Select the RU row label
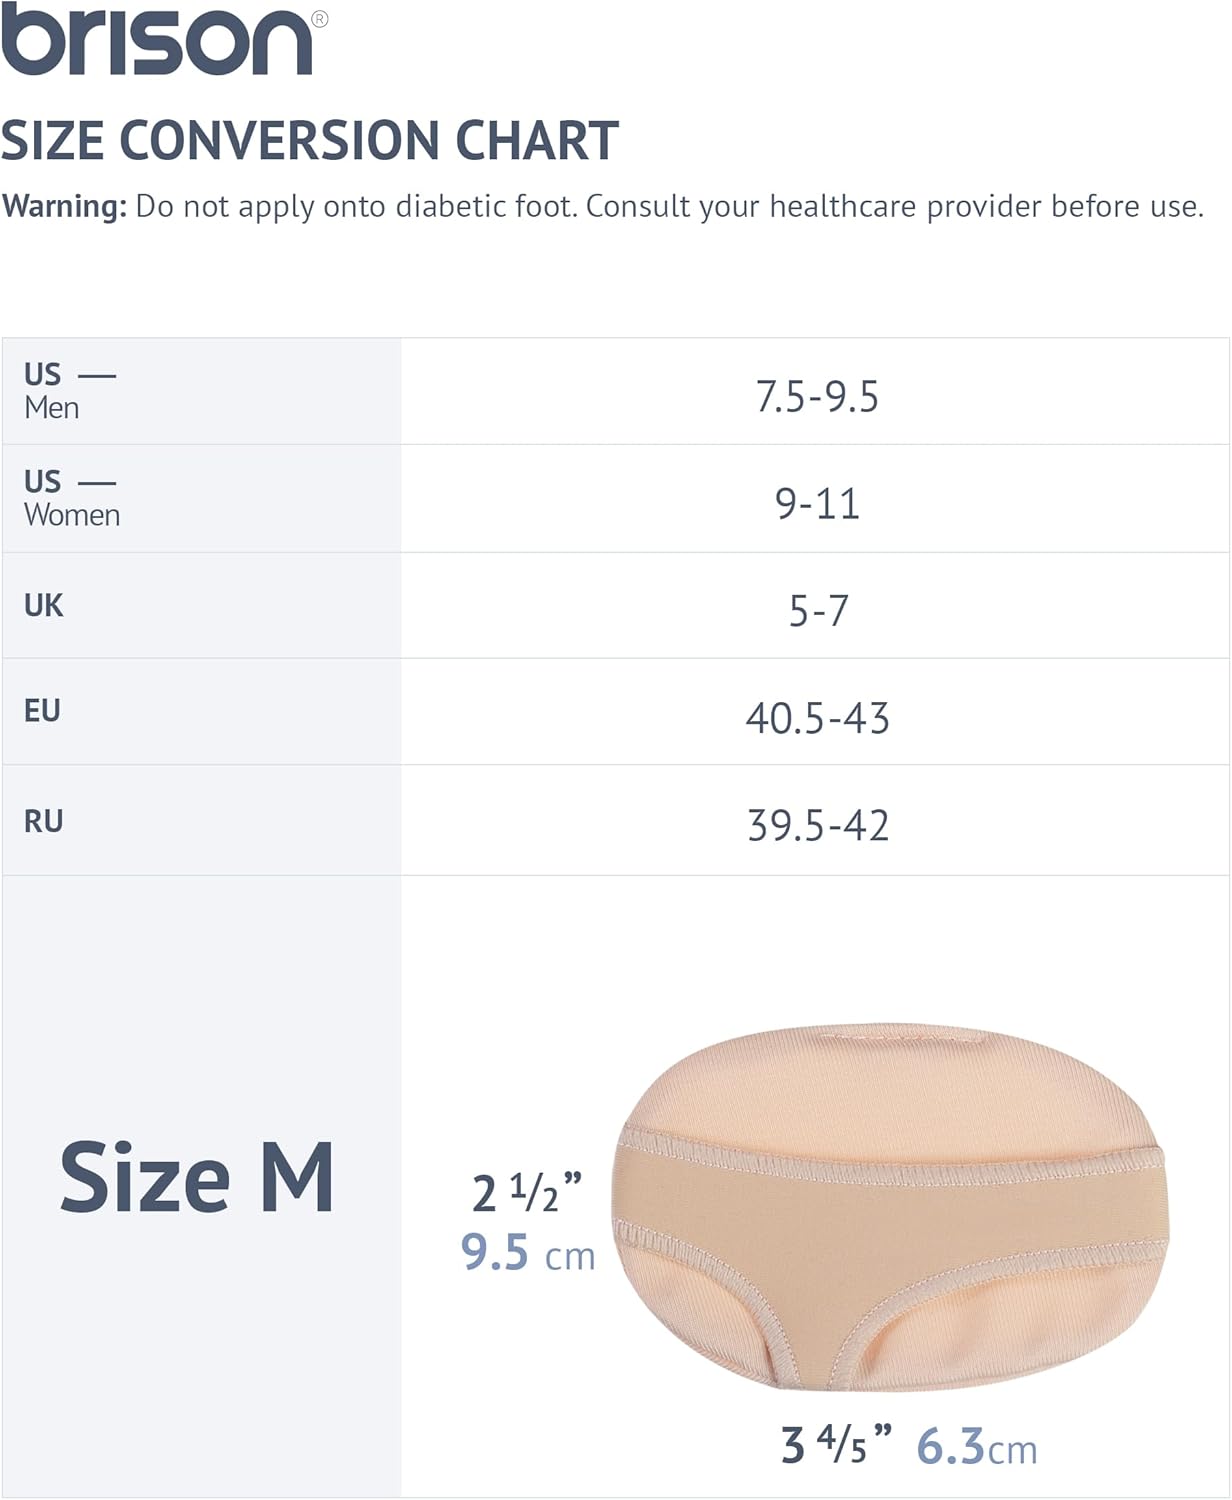This screenshot has height=1500, width=1232. (44, 821)
